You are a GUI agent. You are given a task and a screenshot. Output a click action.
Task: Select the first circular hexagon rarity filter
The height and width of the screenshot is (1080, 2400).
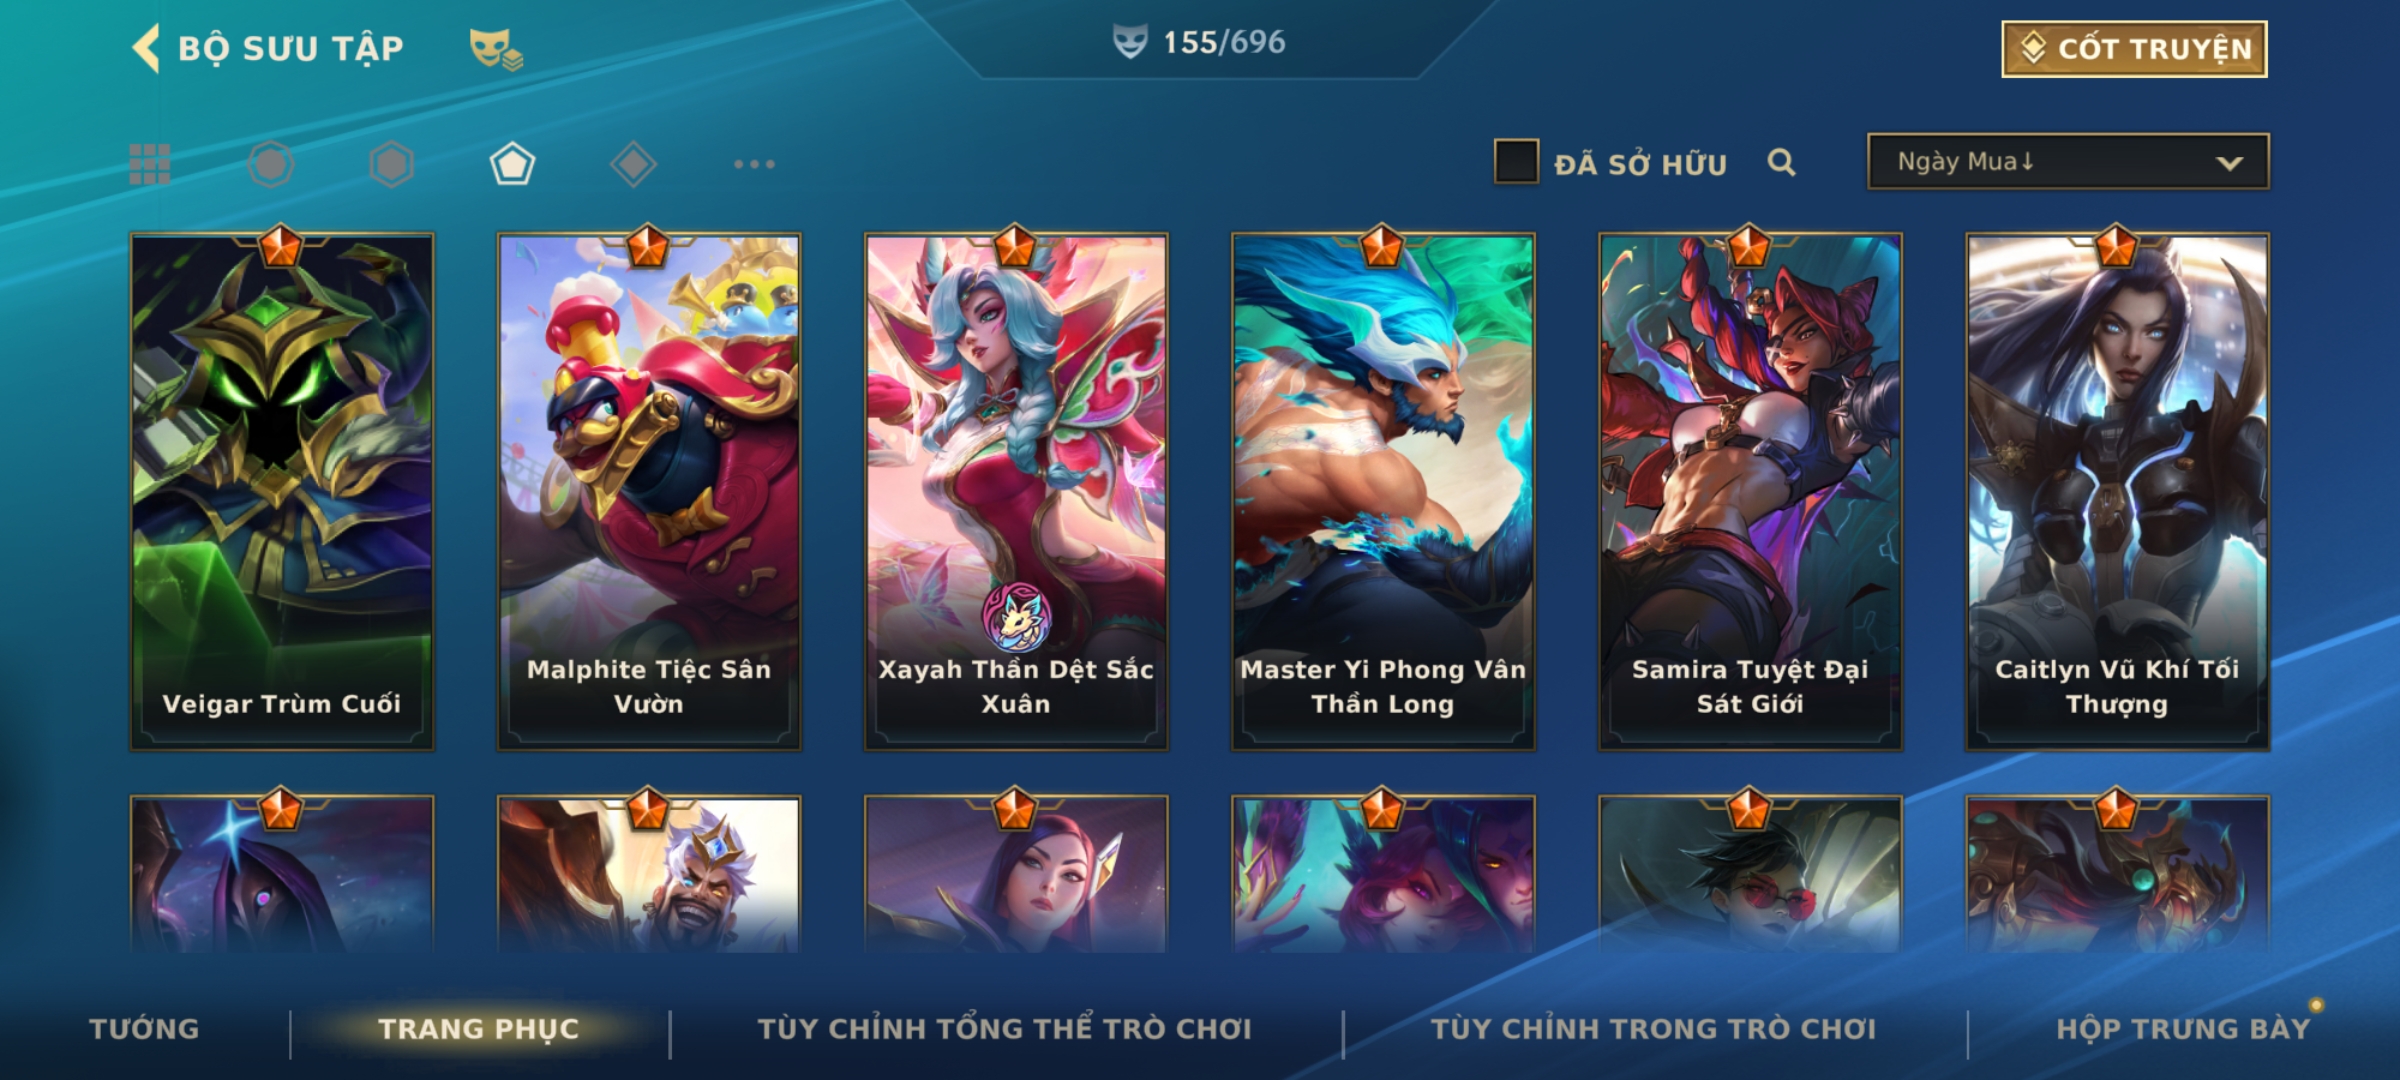[271, 164]
